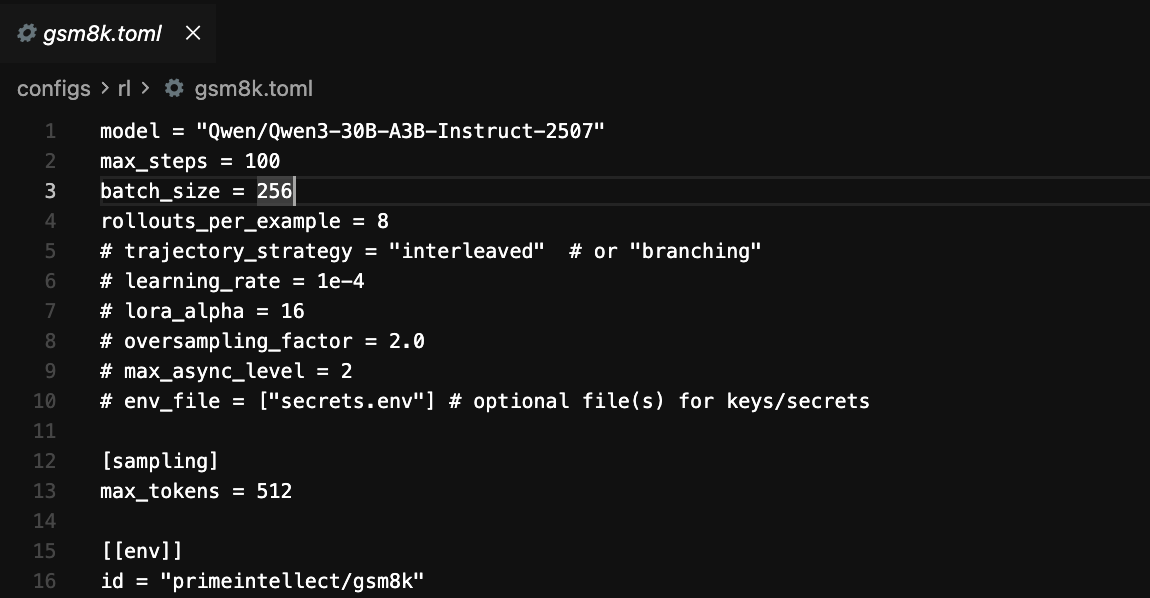Image resolution: width=1150 pixels, height=598 pixels.
Task: Click the gear icon in the gsm8k.toml tab
Action: click(27, 33)
